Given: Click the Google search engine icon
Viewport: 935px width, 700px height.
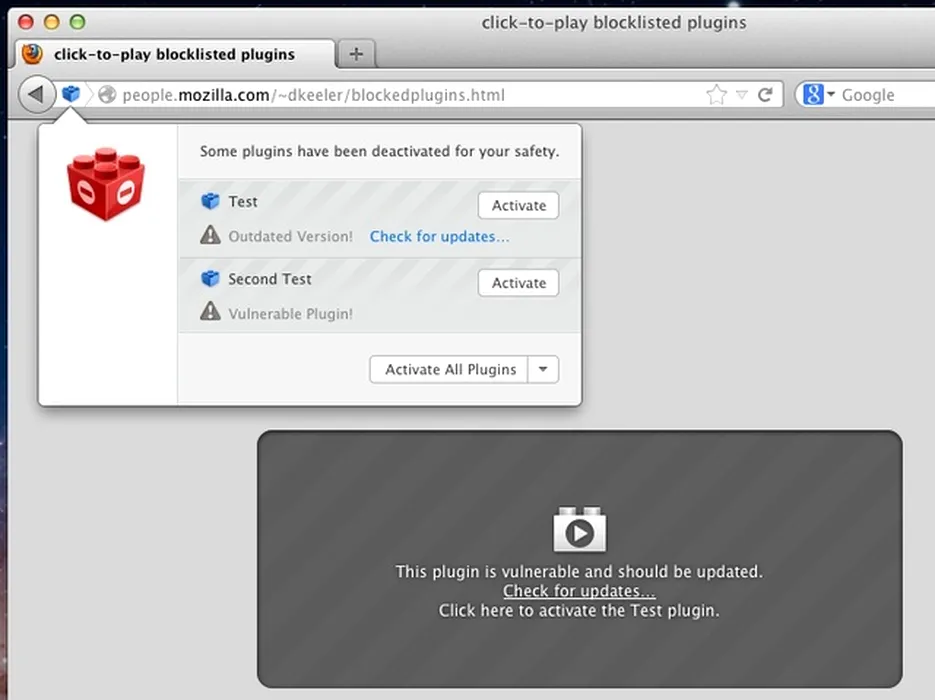Looking at the screenshot, I should click(x=812, y=95).
